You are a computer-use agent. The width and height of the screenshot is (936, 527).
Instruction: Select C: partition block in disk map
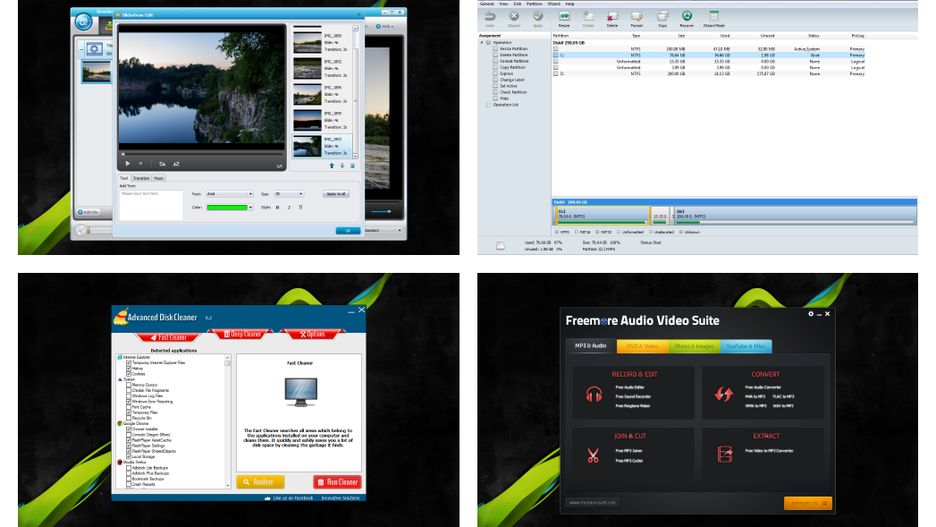[x=601, y=215]
